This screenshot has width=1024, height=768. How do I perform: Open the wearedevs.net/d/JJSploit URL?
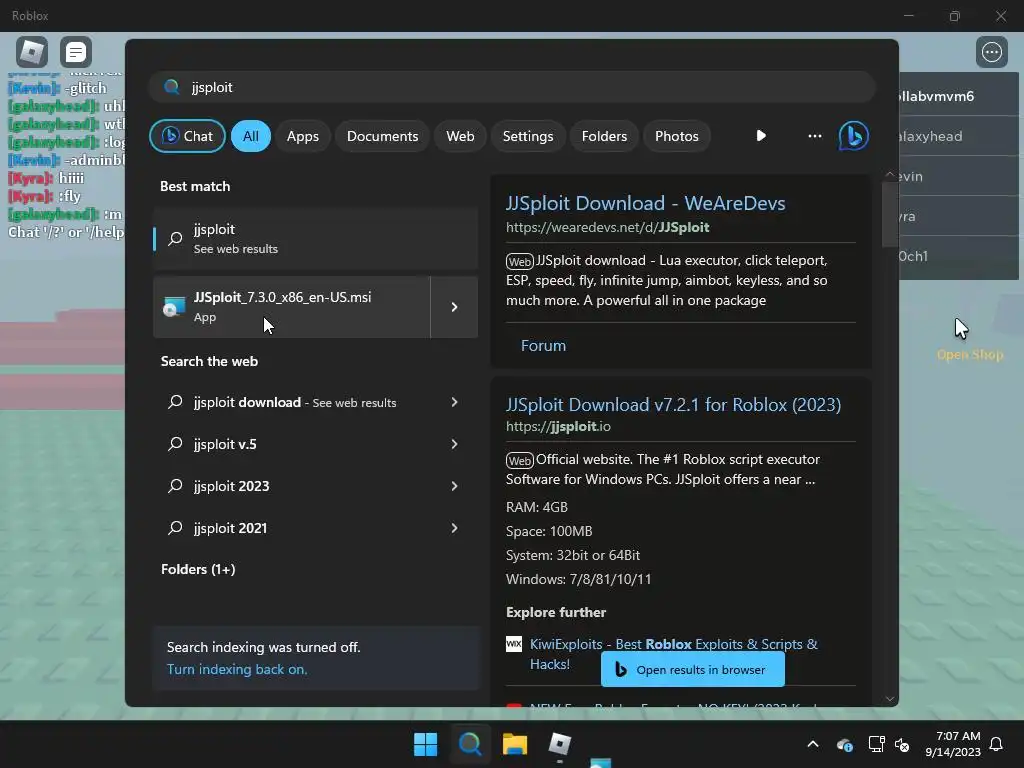click(607, 227)
